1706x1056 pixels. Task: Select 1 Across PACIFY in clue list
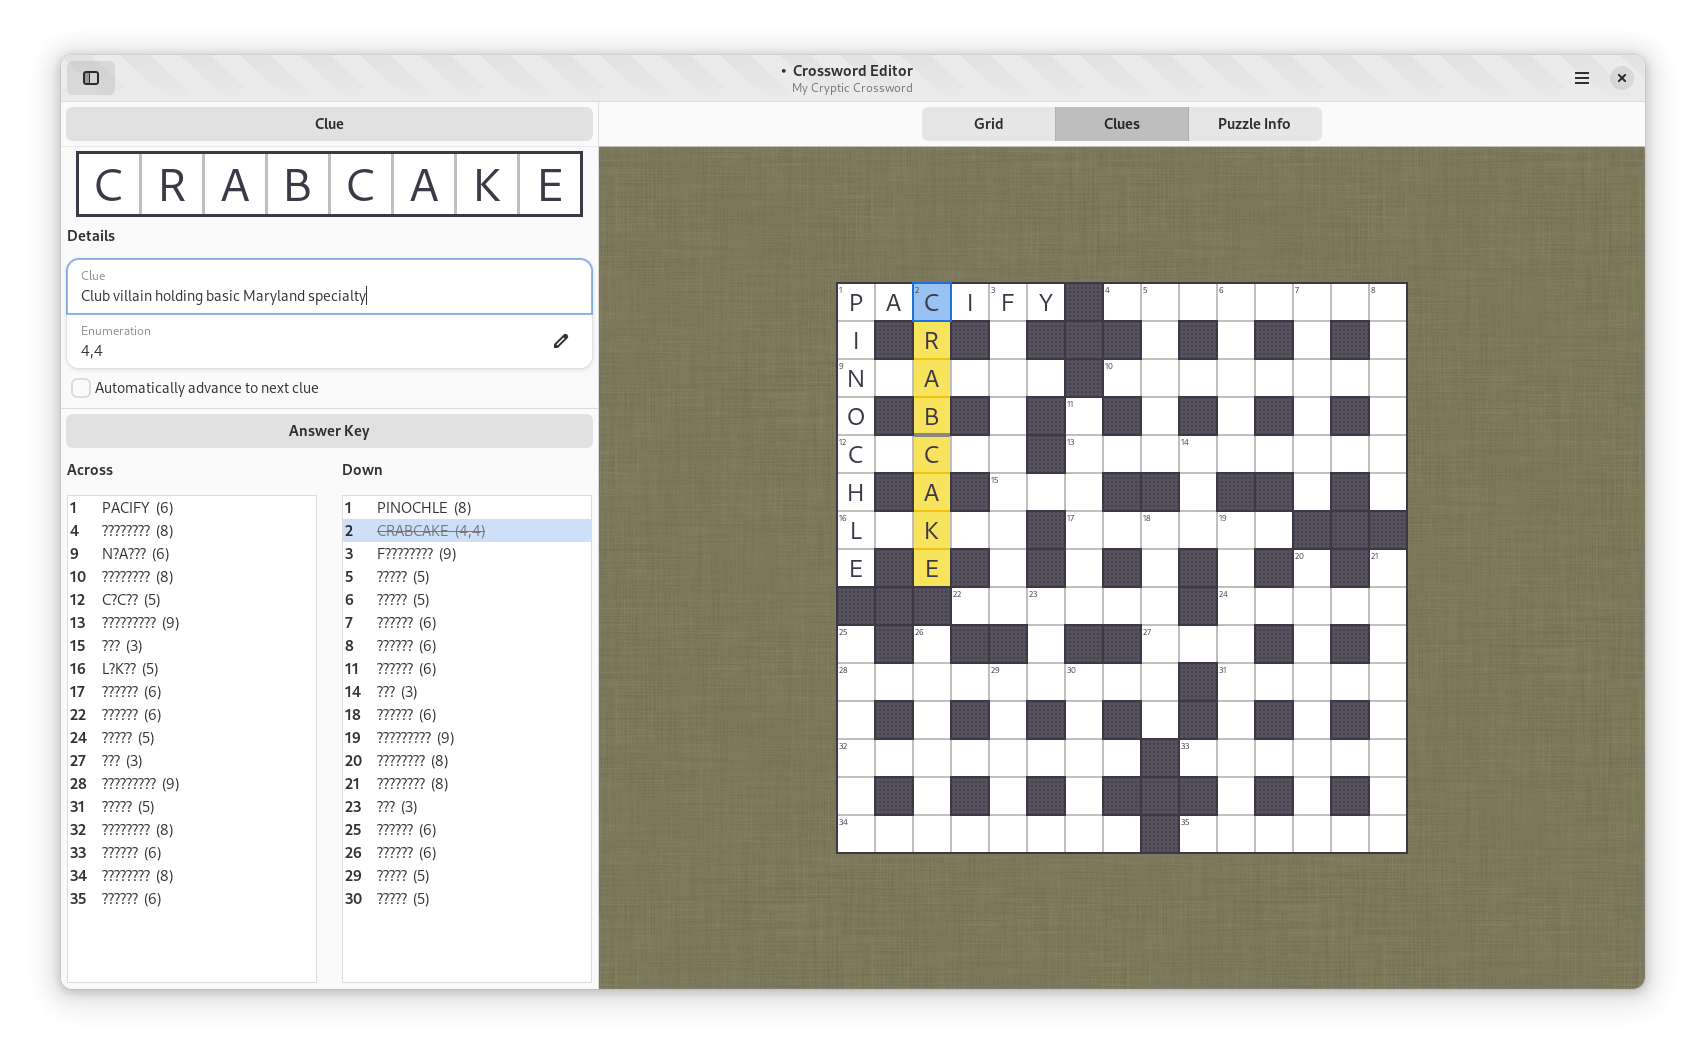137,508
